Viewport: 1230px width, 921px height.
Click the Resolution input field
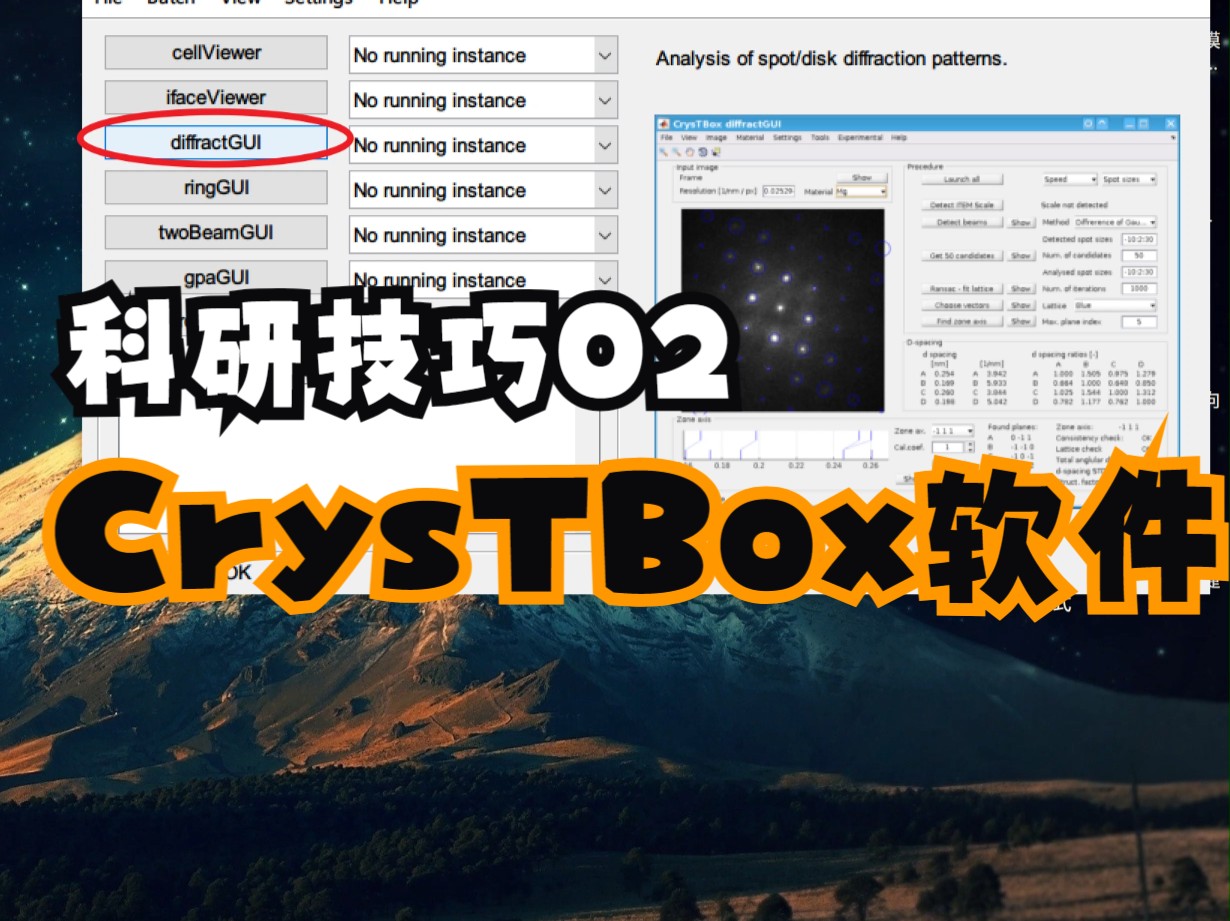[x=777, y=193]
